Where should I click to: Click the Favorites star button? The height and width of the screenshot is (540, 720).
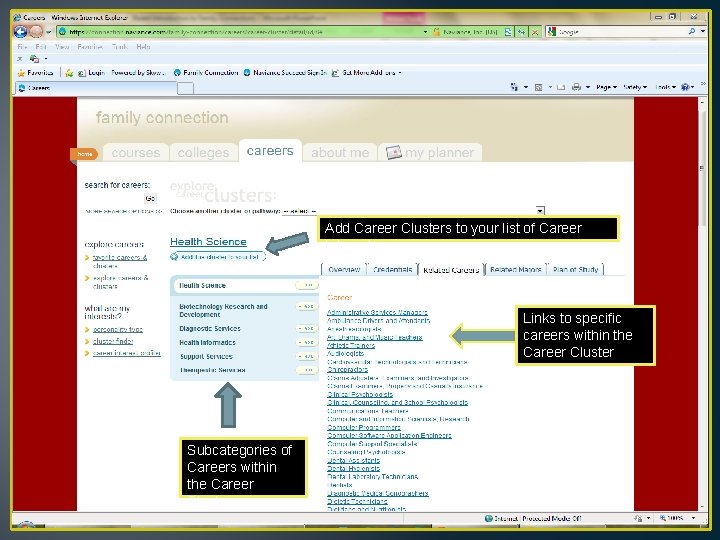pos(35,73)
